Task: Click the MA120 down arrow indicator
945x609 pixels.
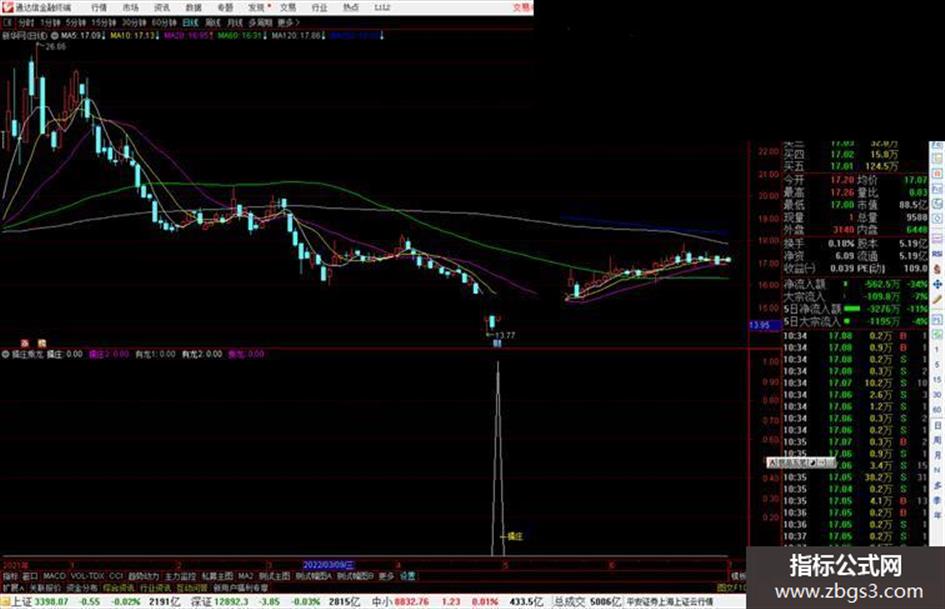Action: tap(324, 36)
